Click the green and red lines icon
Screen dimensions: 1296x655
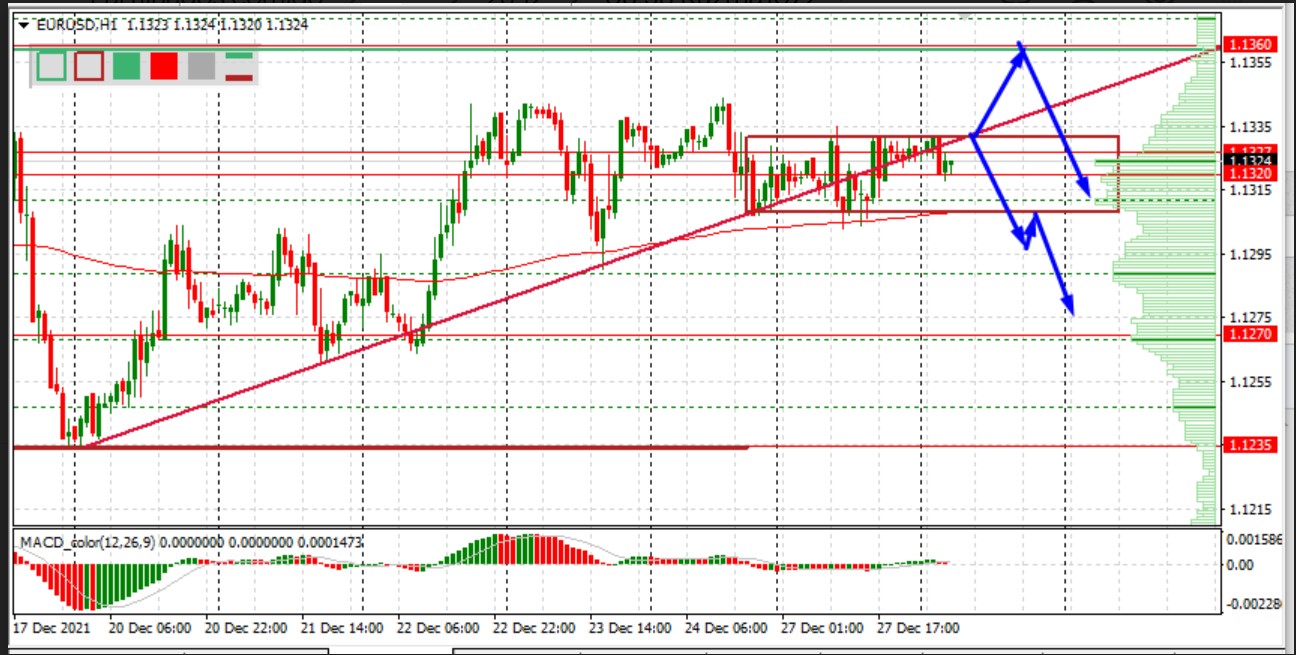click(238, 66)
